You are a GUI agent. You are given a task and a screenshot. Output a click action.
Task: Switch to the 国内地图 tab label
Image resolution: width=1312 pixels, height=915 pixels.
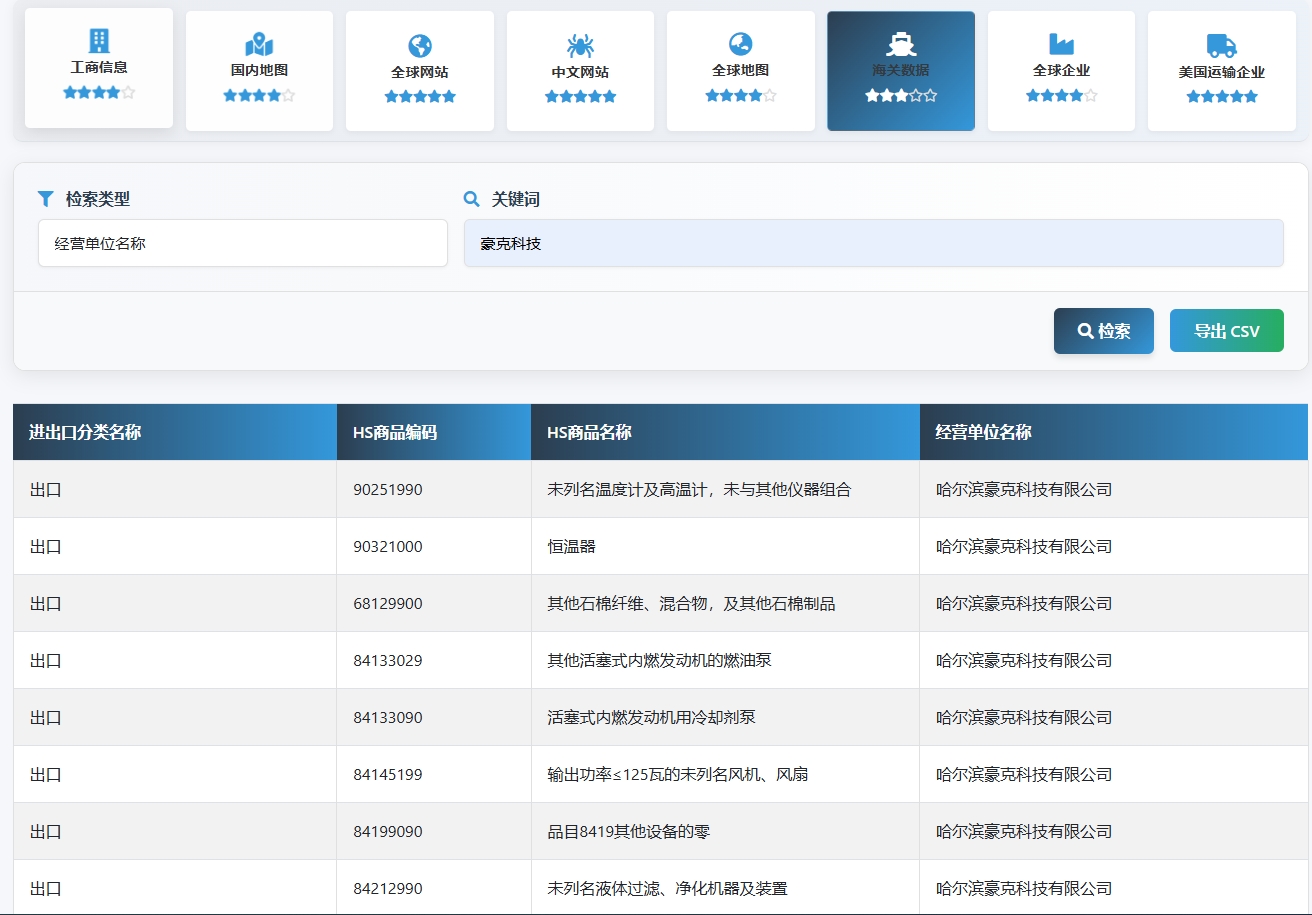(259, 70)
